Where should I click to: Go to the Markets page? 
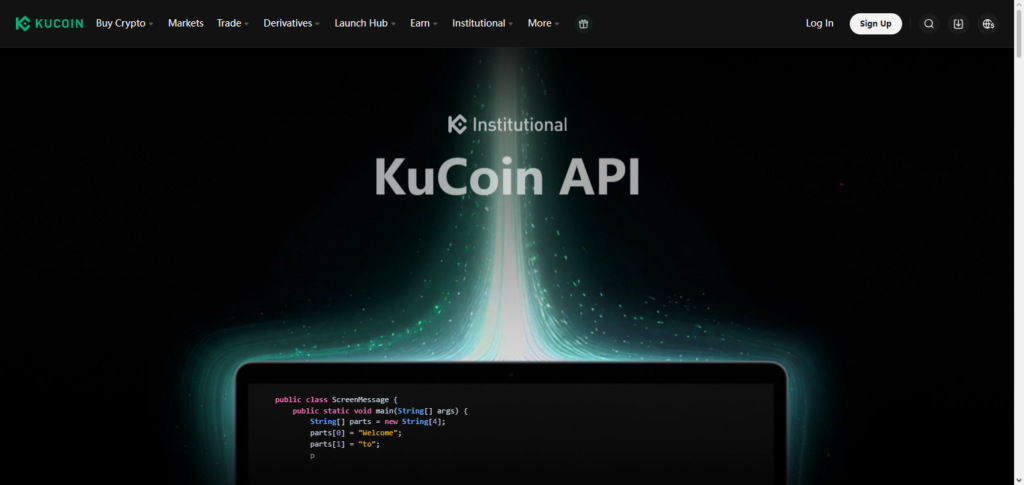pos(185,23)
